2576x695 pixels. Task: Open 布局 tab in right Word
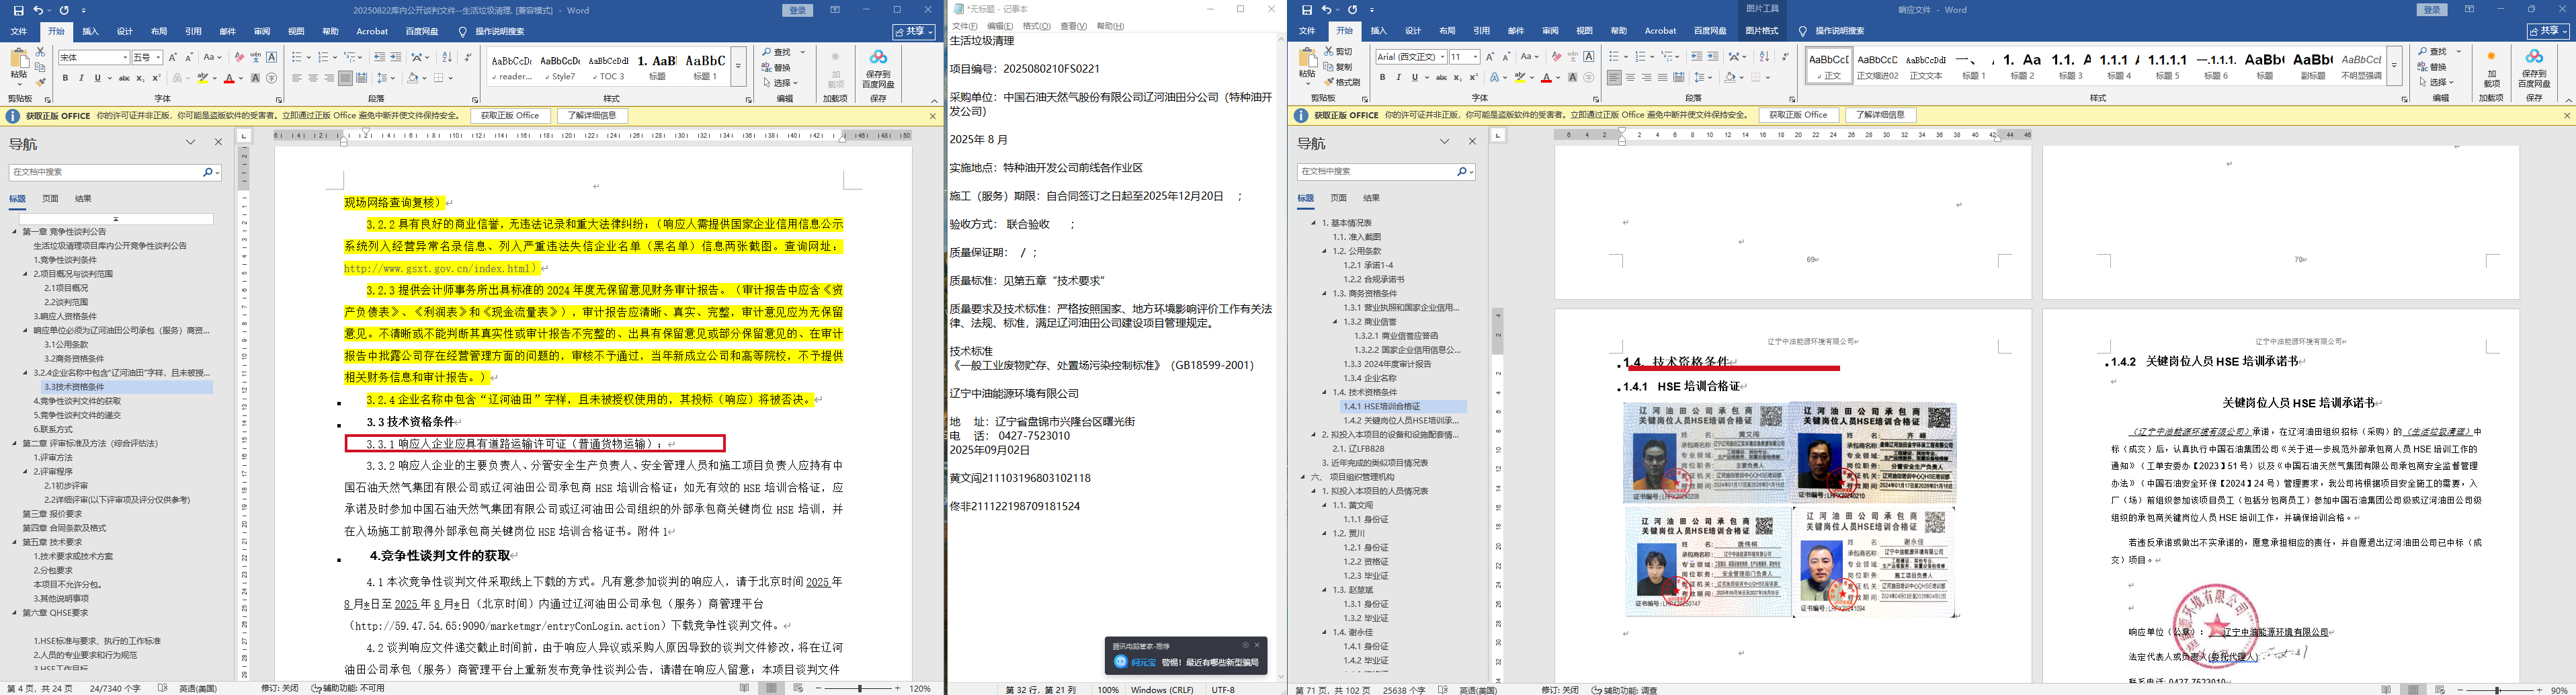[x=1447, y=31]
